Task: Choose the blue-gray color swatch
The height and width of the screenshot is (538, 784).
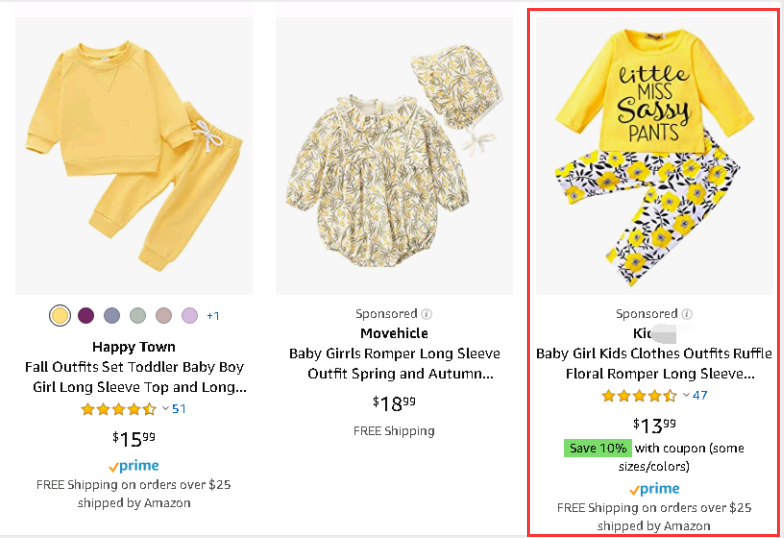Action: (x=112, y=316)
